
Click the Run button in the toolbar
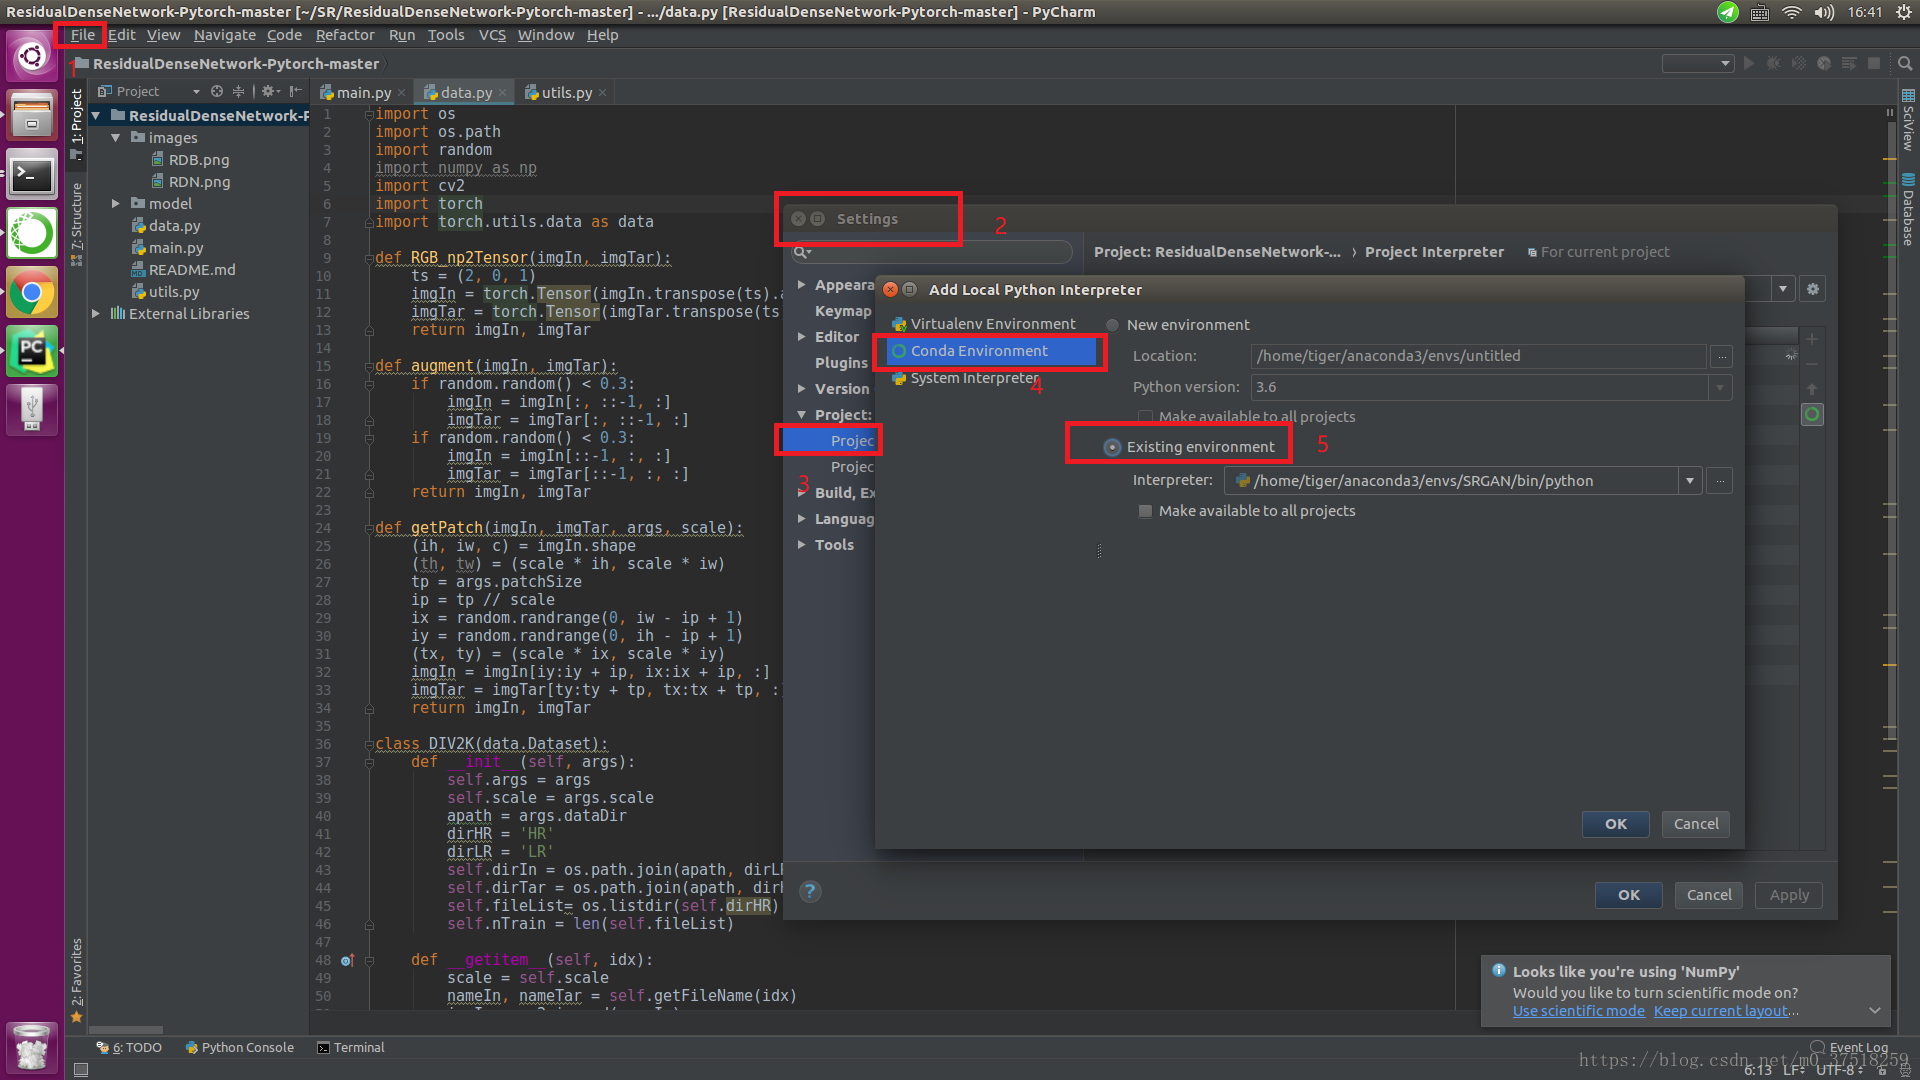click(x=1749, y=63)
